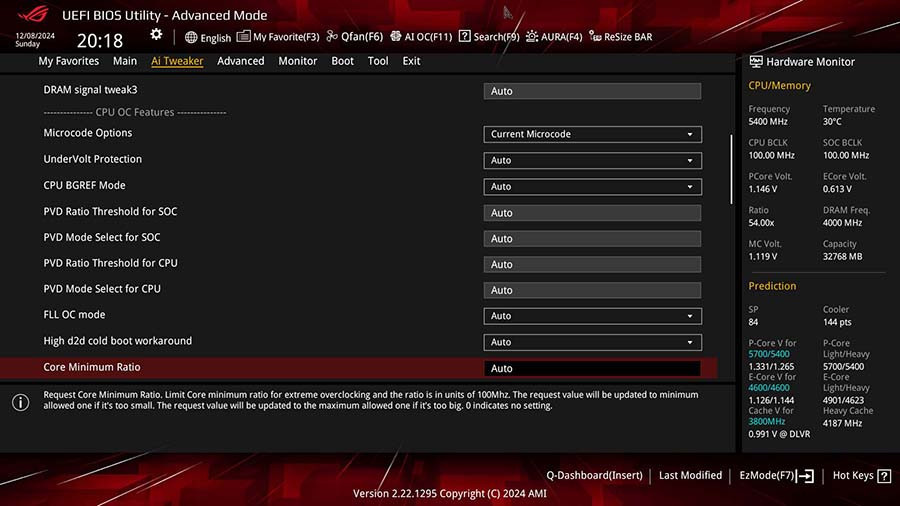
Task: Toggle ReSize BAR option
Action: coord(620,37)
